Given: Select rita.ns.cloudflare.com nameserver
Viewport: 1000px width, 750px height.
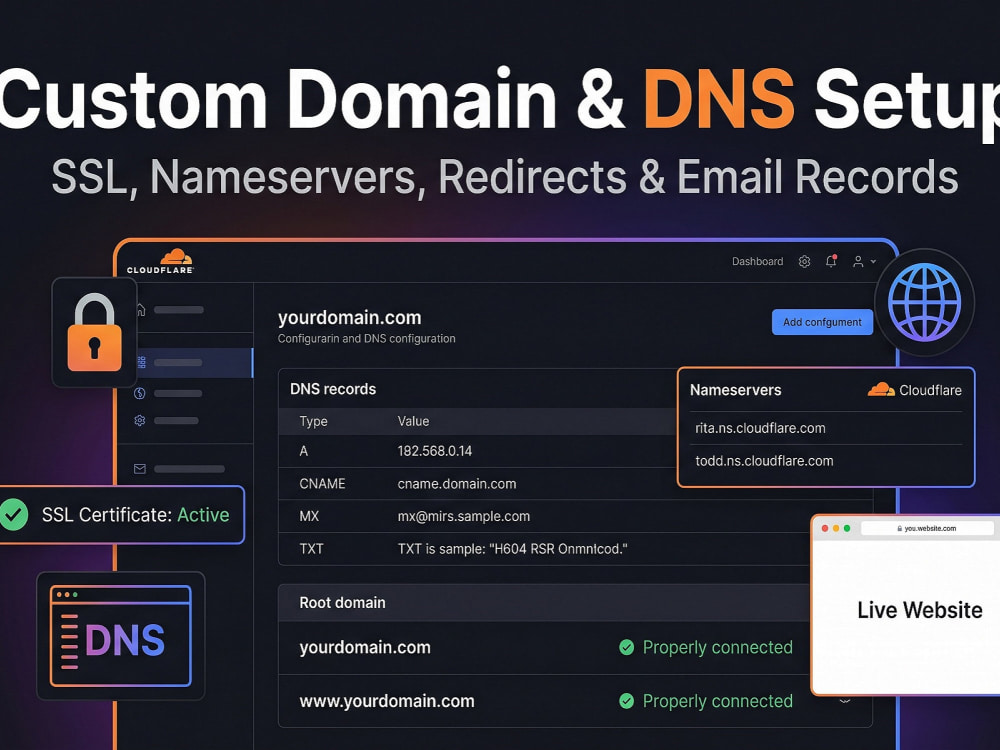Looking at the screenshot, I should [760, 428].
